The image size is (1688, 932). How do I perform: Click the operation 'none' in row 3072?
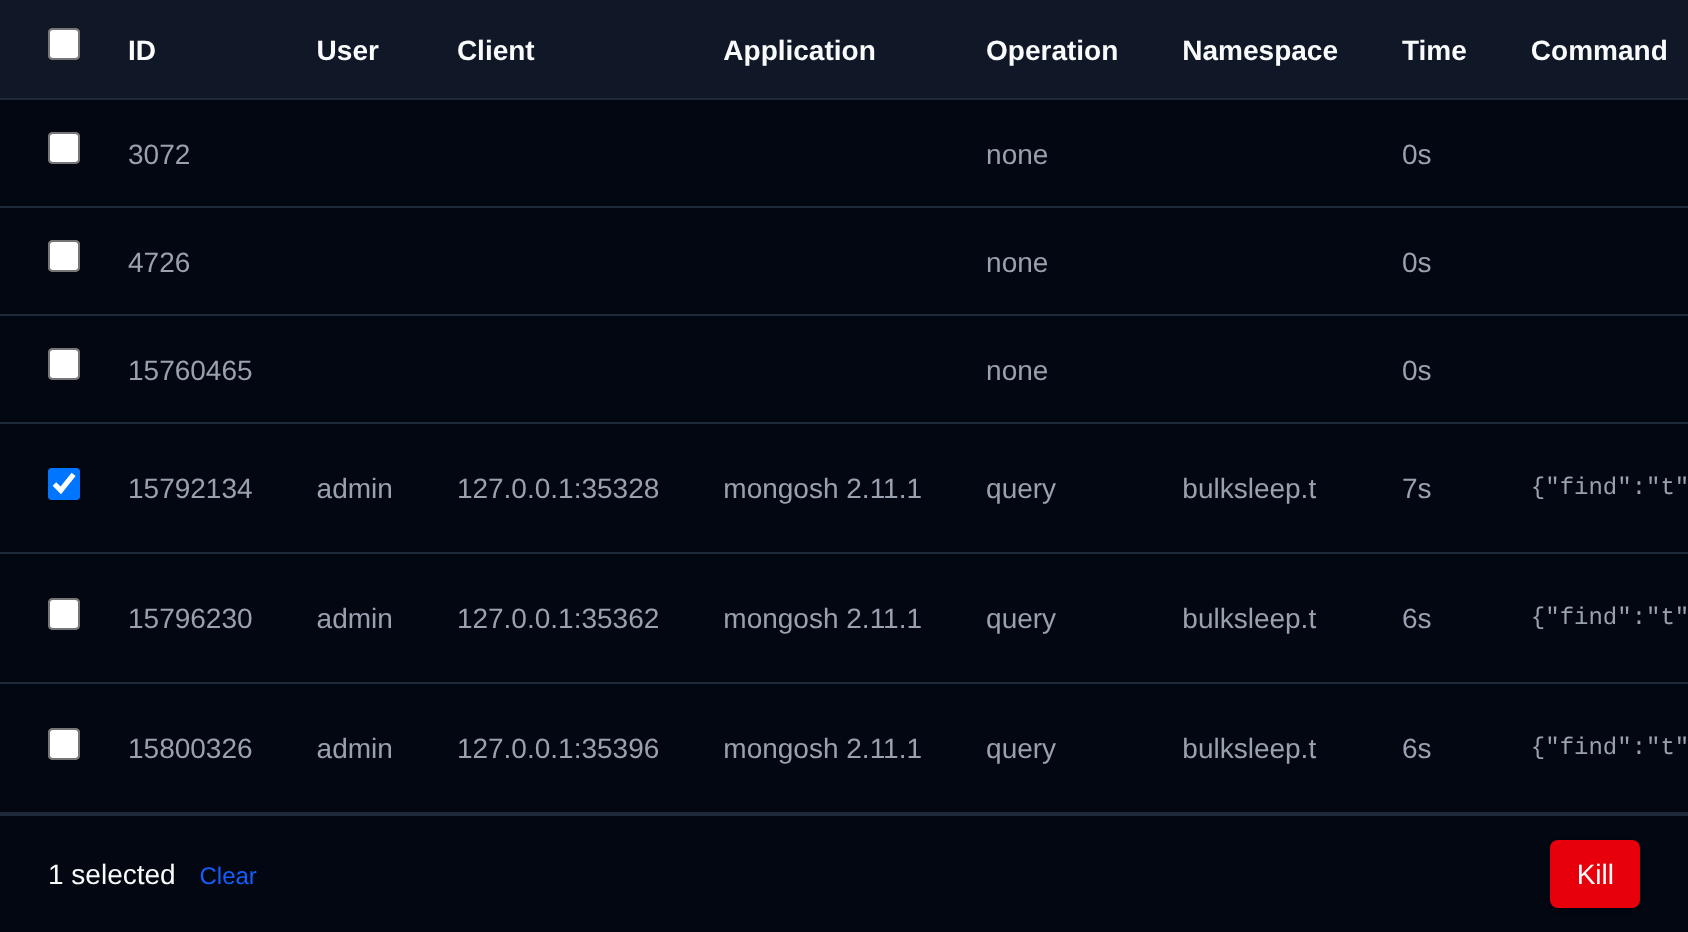point(1017,155)
